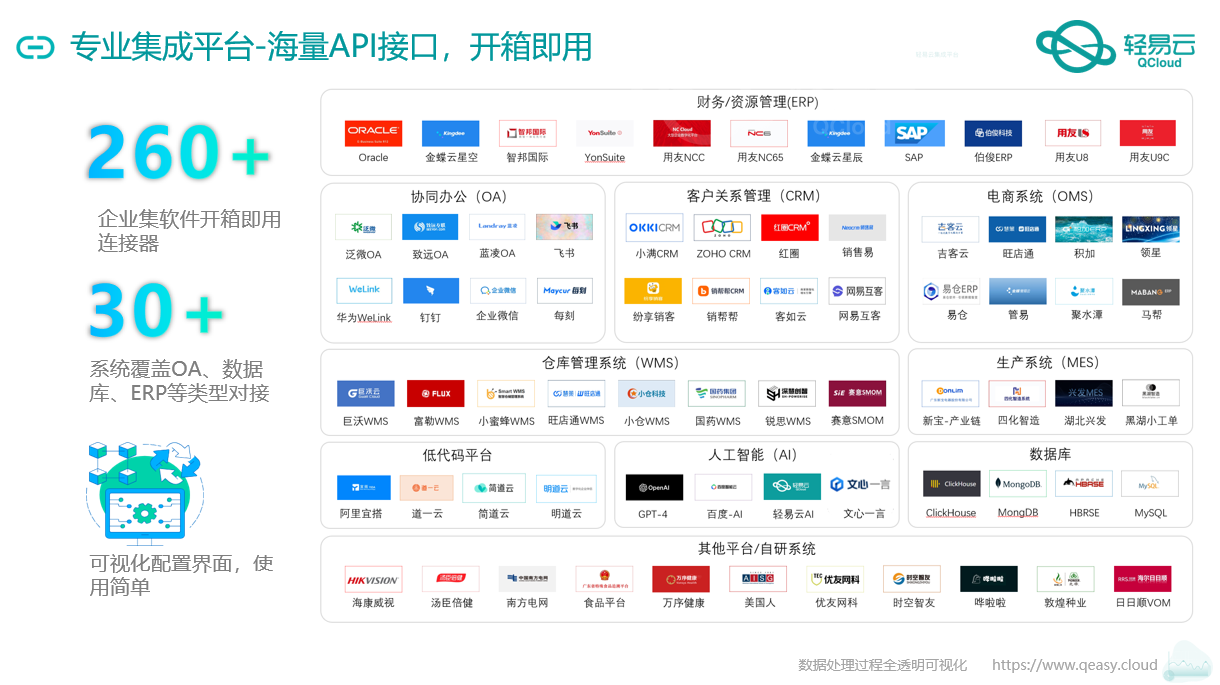Click the HBRSE database logo

point(1083,483)
